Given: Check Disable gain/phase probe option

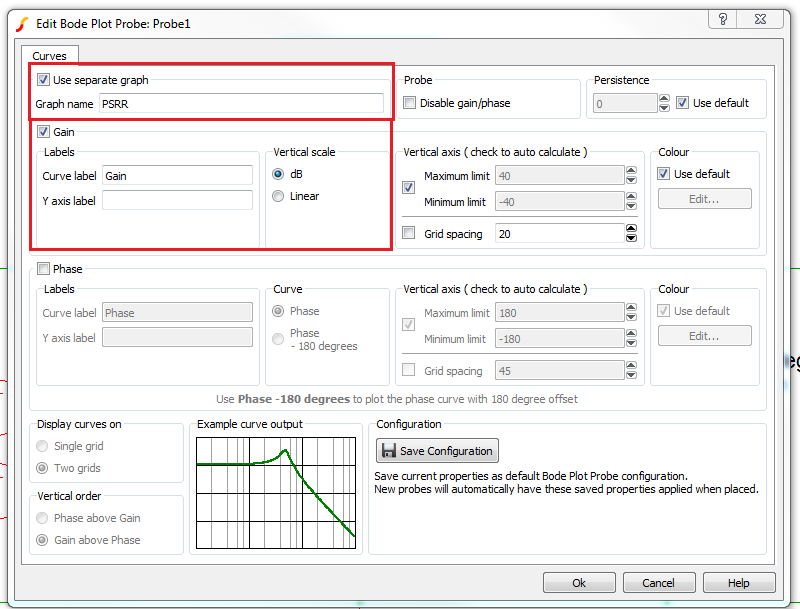Looking at the screenshot, I should [410, 103].
